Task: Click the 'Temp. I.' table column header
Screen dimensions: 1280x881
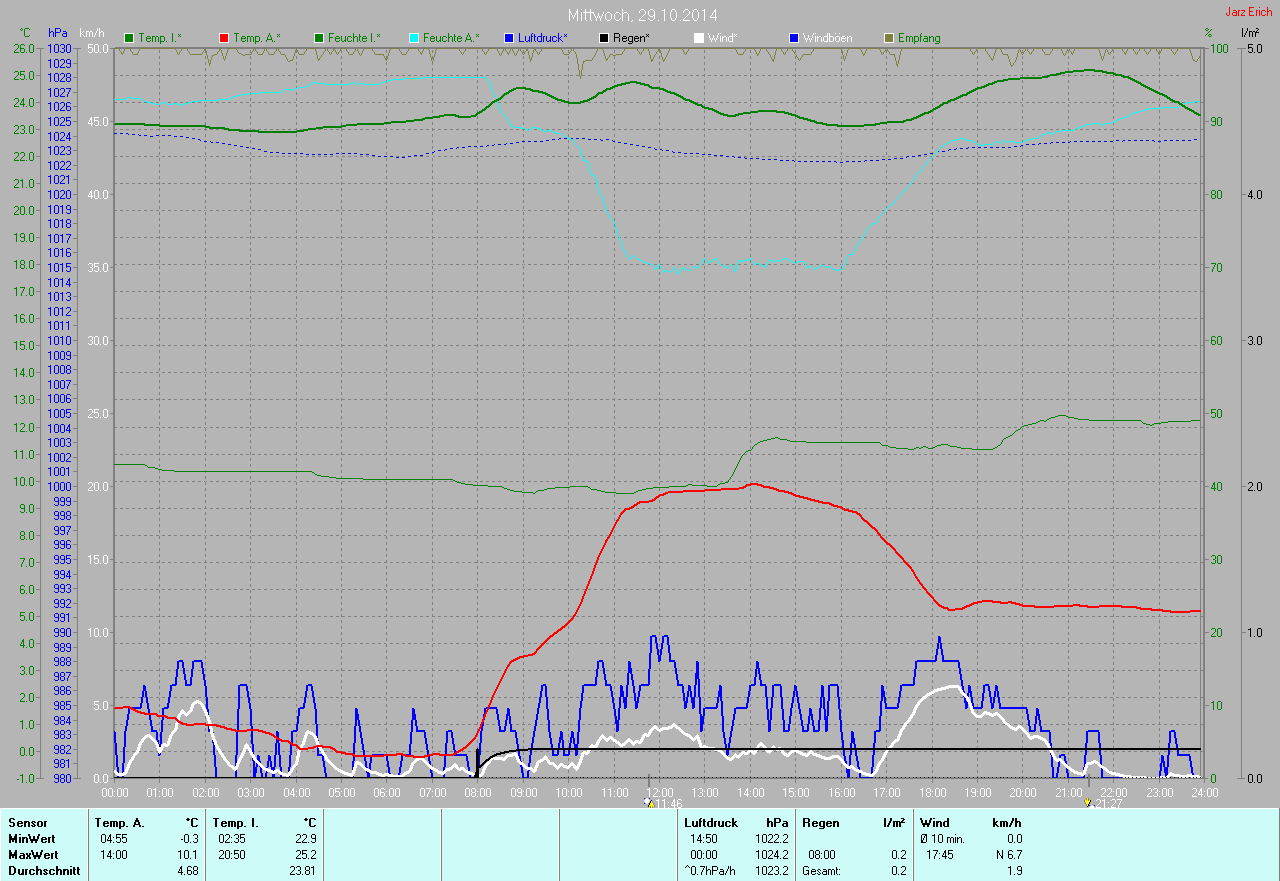Action: (234, 823)
